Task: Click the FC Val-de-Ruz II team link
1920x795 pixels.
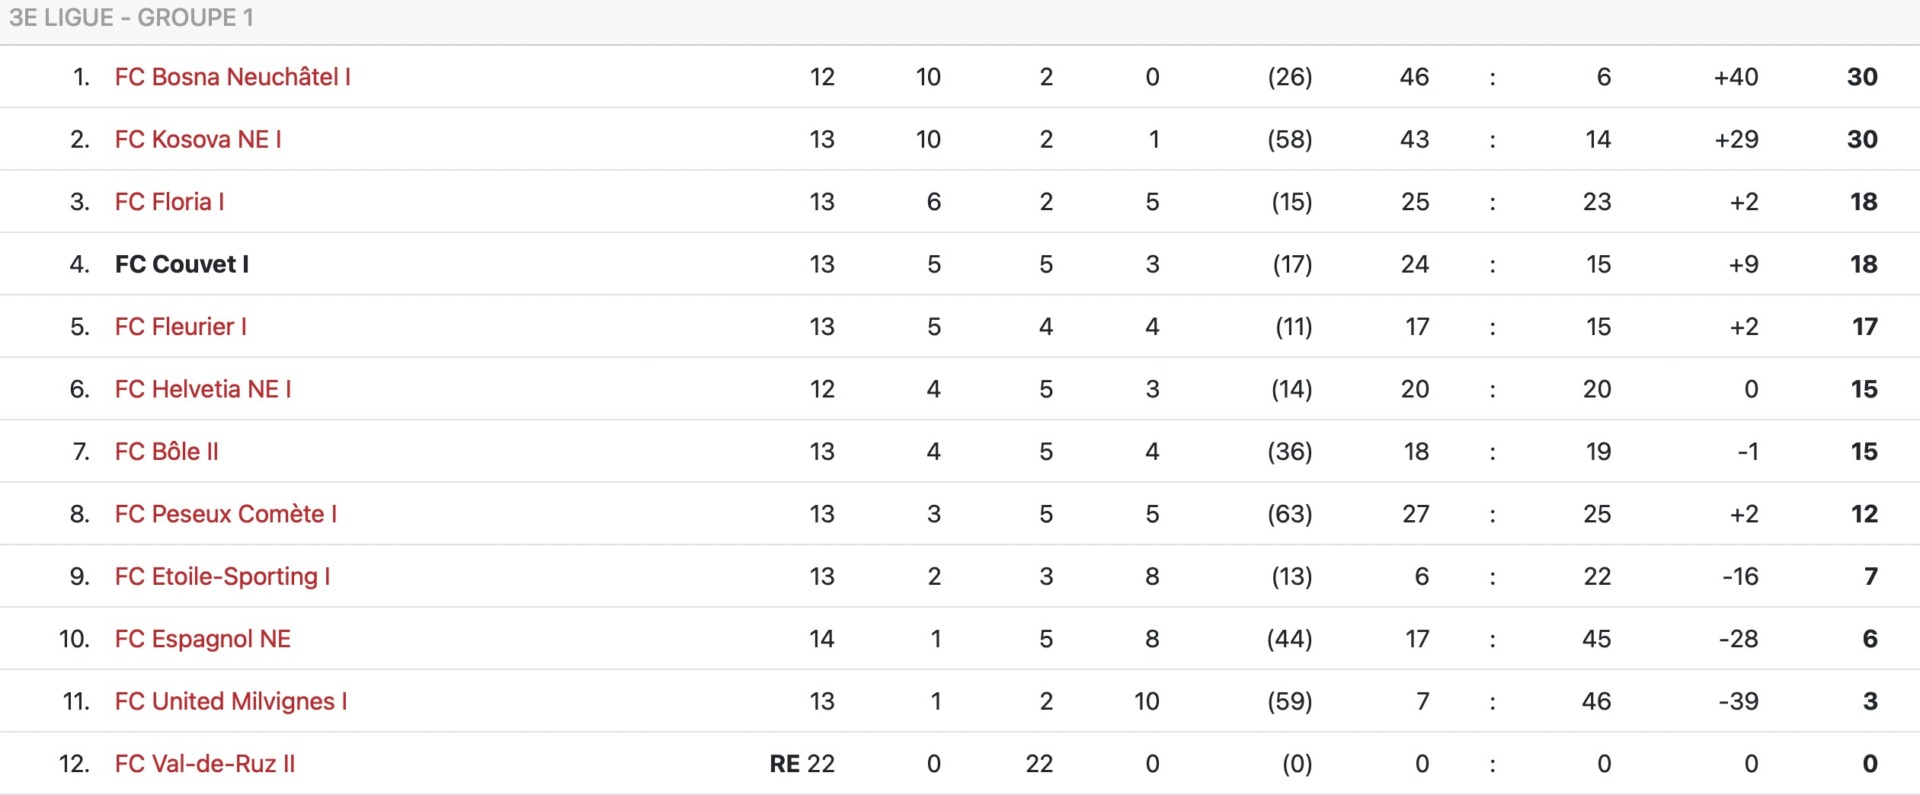Action: point(205,764)
